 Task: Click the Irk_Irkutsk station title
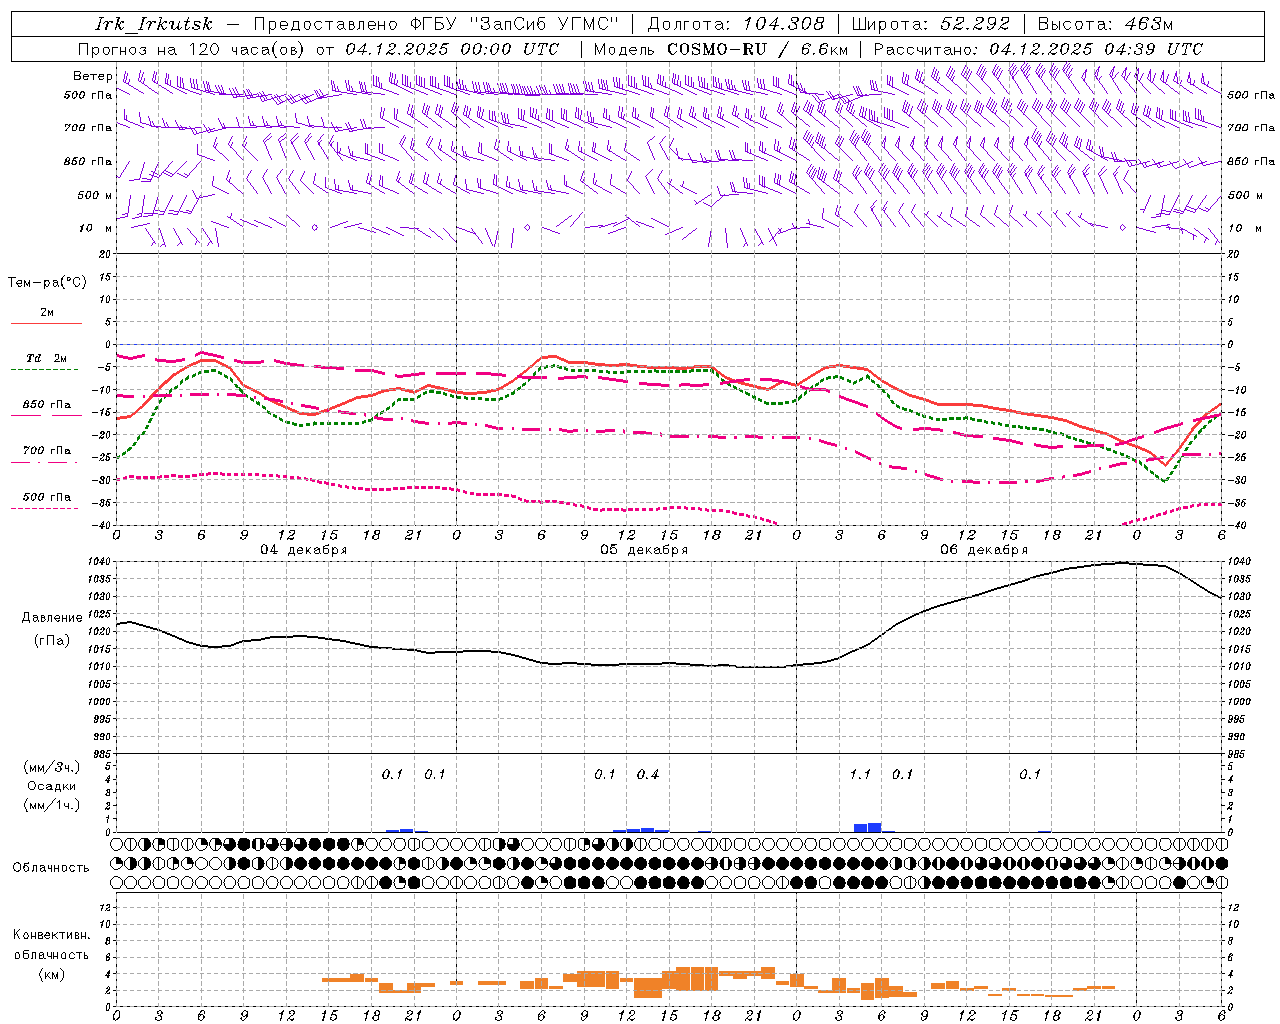click(x=154, y=24)
